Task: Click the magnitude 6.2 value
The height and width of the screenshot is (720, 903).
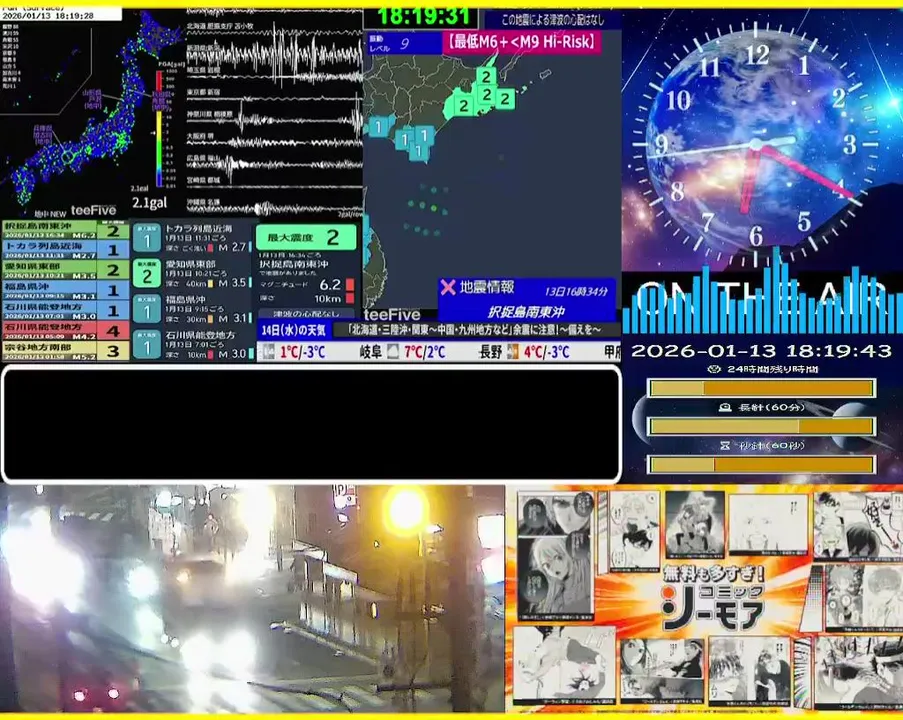Action: point(330,285)
